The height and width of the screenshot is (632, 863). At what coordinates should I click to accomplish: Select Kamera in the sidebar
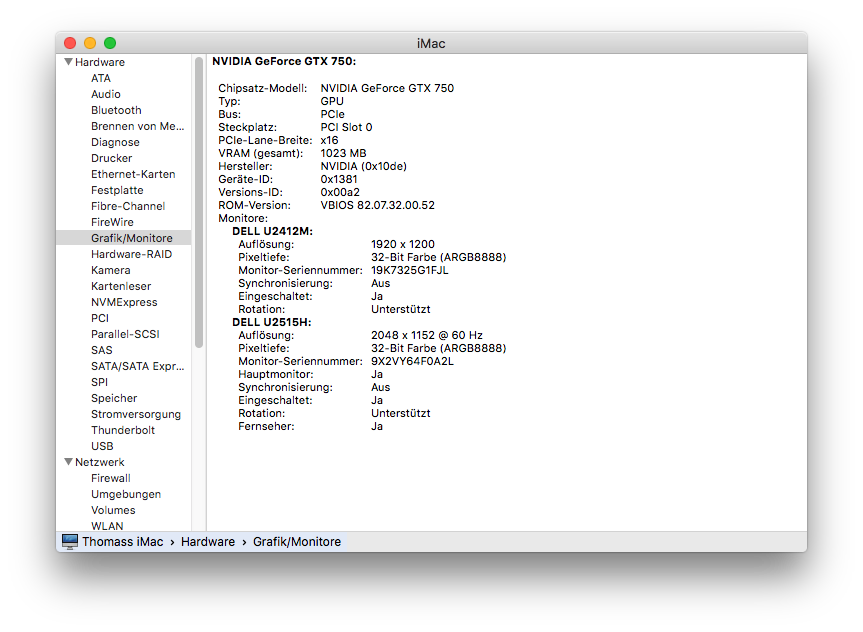[111, 270]
